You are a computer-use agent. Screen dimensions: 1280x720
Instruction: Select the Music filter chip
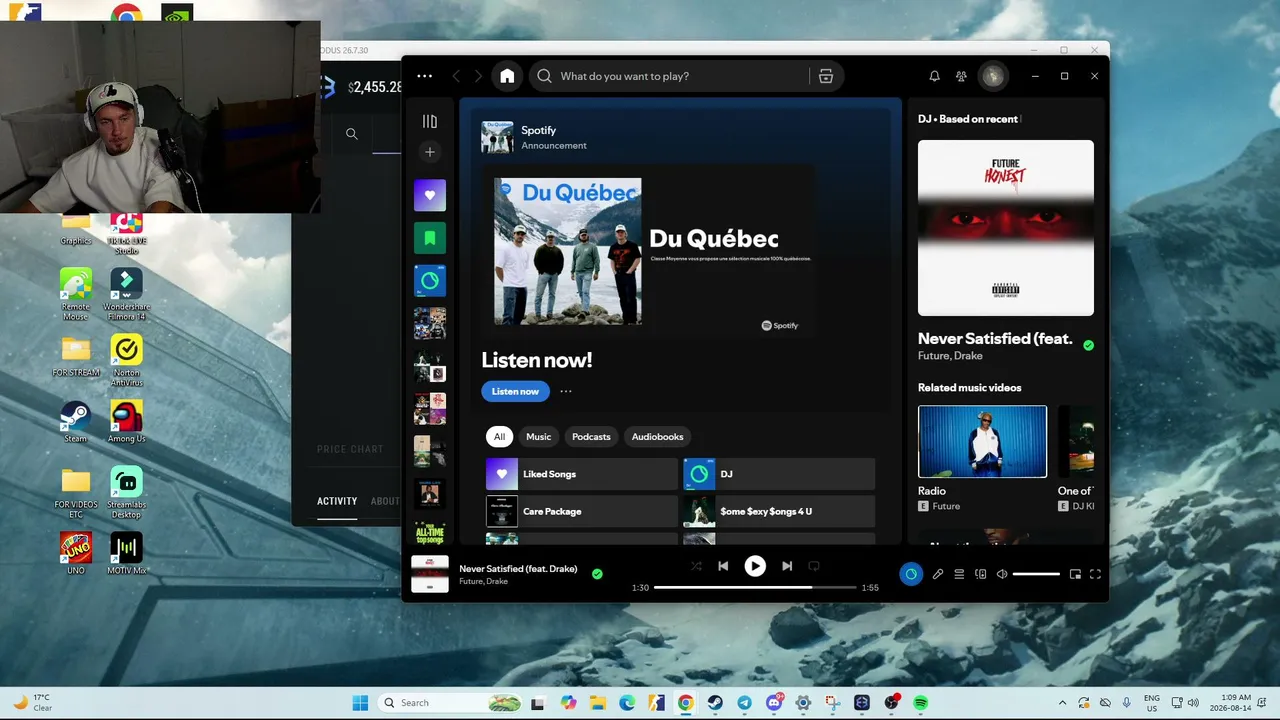pos(538,436)
